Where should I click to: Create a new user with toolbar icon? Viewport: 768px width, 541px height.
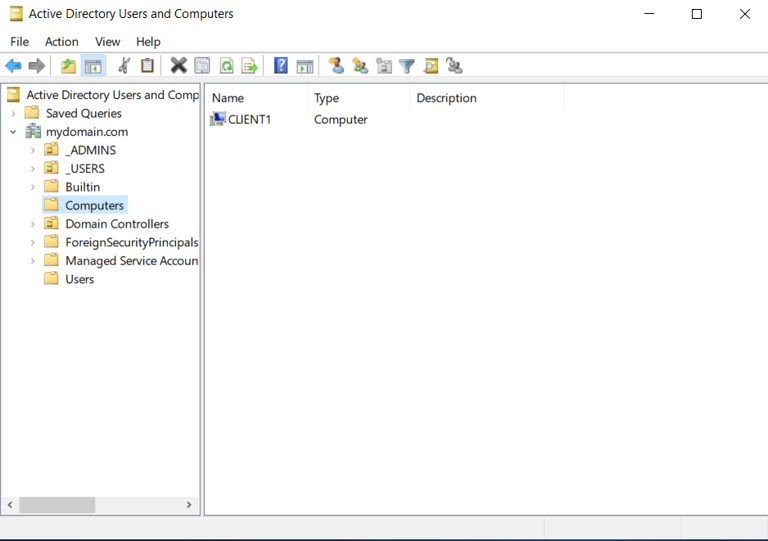336,66
